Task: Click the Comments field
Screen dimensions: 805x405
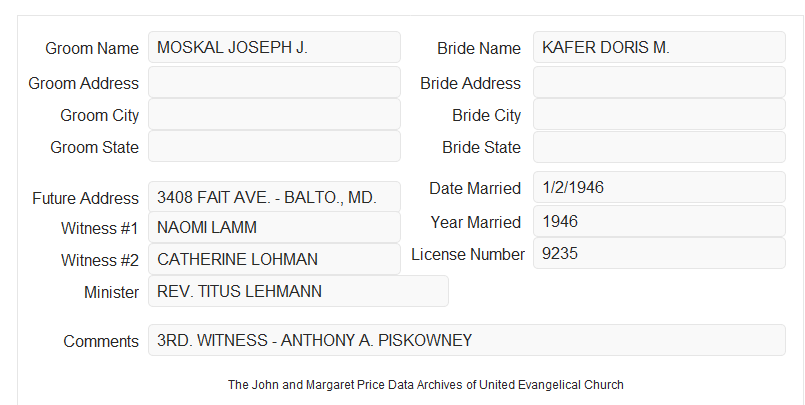Action: point(467,340)
